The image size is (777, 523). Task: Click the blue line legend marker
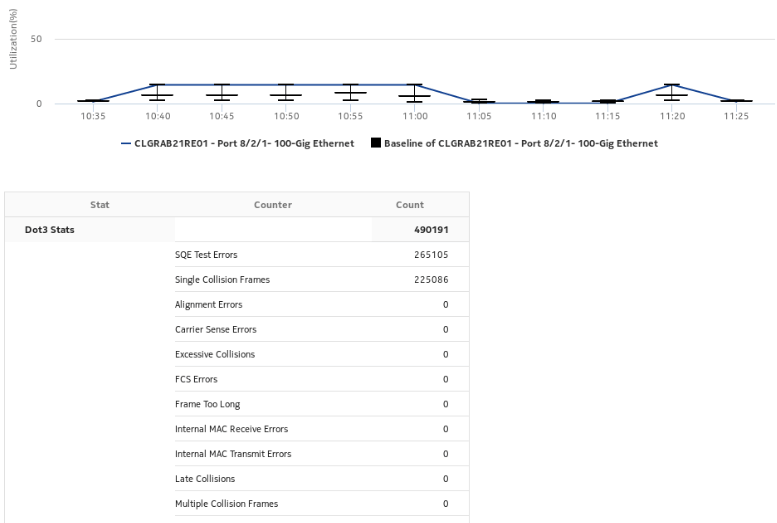pos(126,143)
